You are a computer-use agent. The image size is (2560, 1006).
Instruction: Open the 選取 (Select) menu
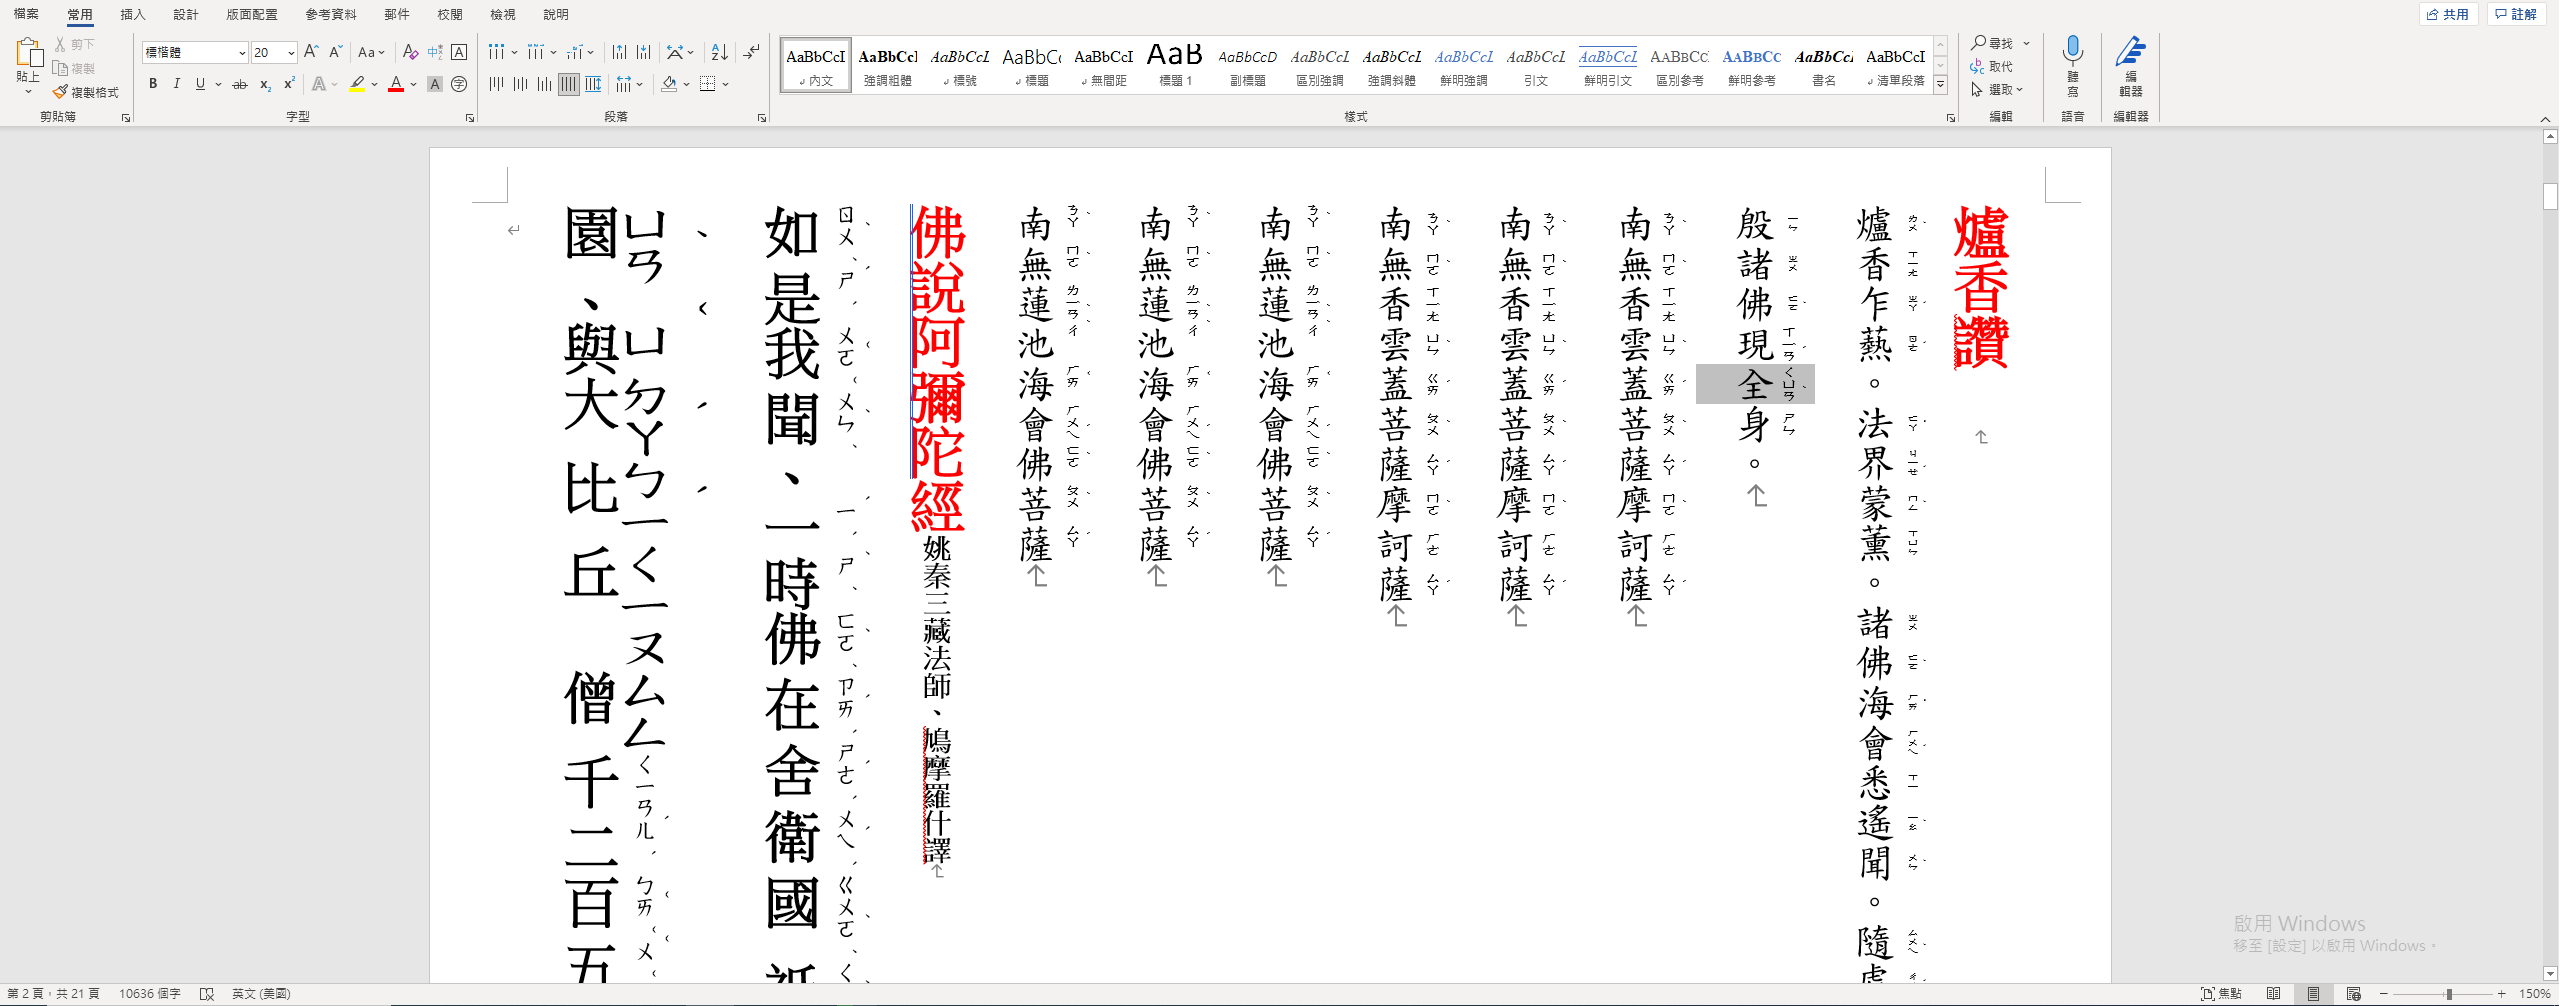pyautogui.click(x=1997, y=89)
